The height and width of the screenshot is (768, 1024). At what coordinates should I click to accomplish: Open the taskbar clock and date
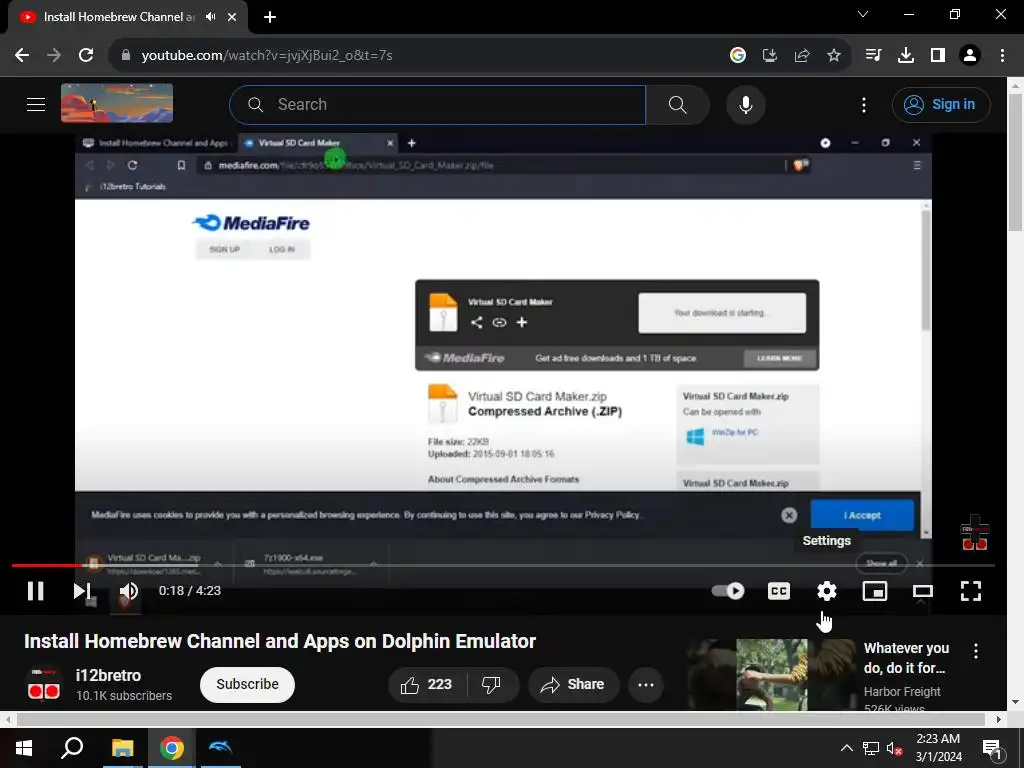(x=938, y=748)
